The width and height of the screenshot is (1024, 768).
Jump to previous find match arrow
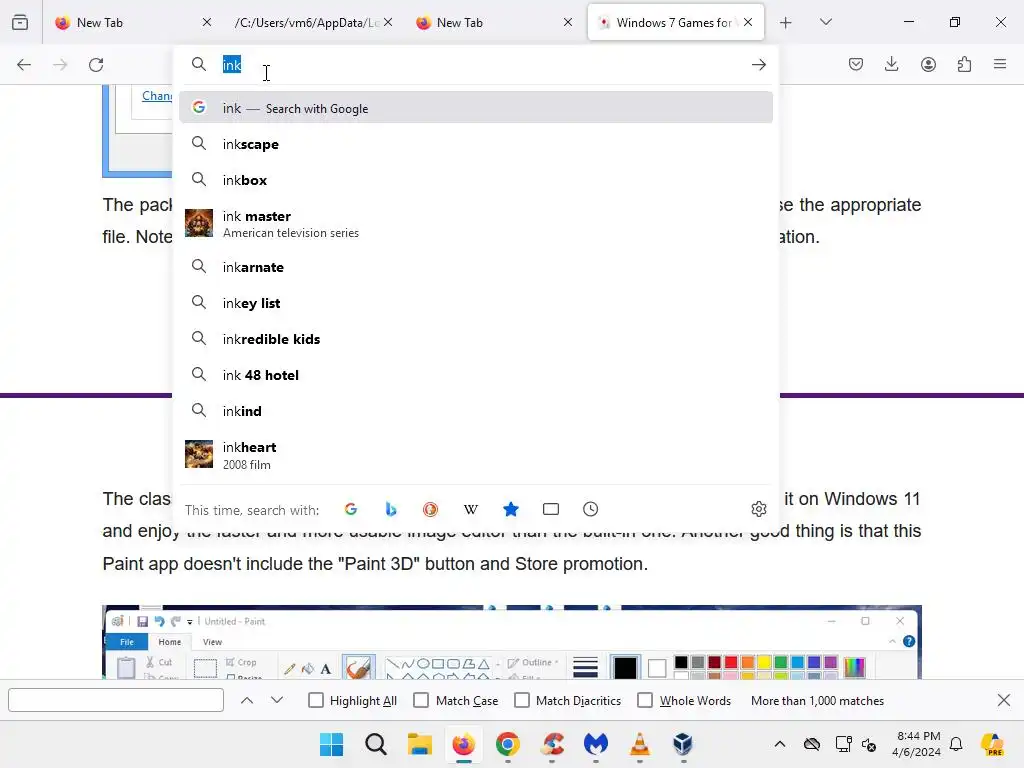247,700
